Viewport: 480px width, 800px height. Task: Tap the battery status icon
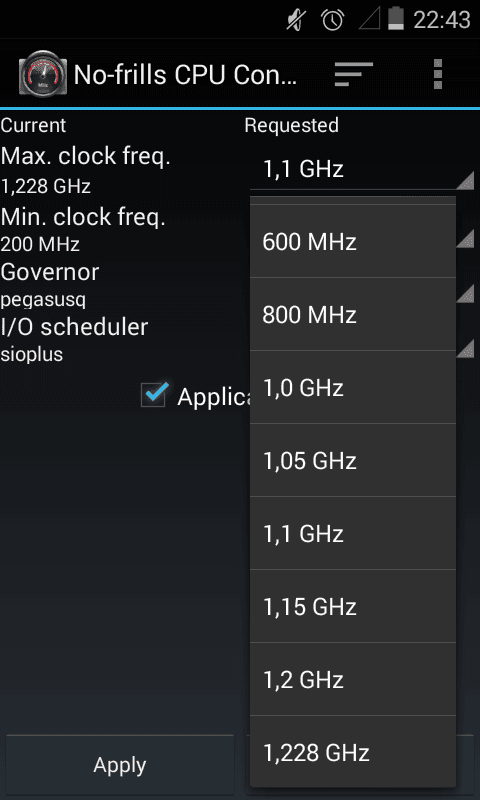click(x=396, y=19)
